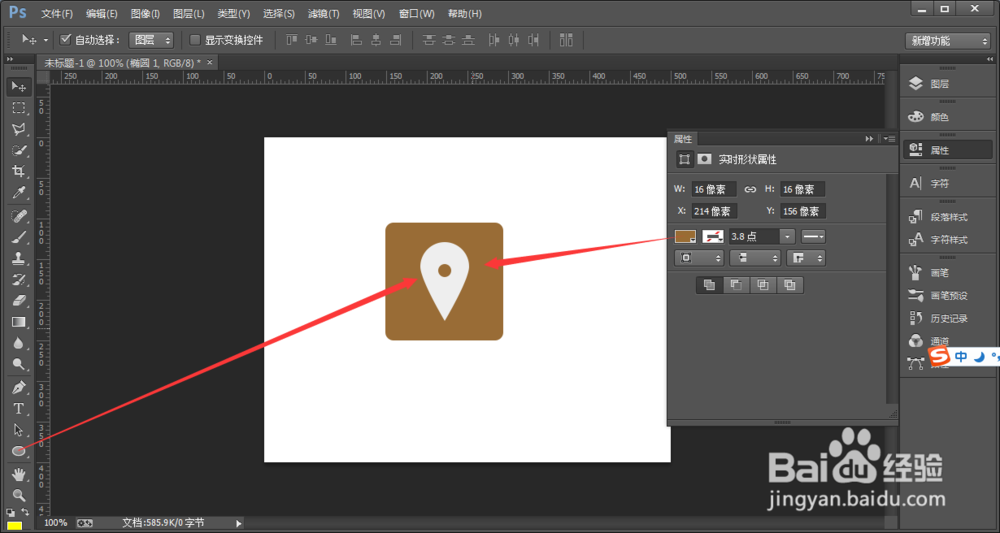Switch to live shape properties button

pos(684,159)
